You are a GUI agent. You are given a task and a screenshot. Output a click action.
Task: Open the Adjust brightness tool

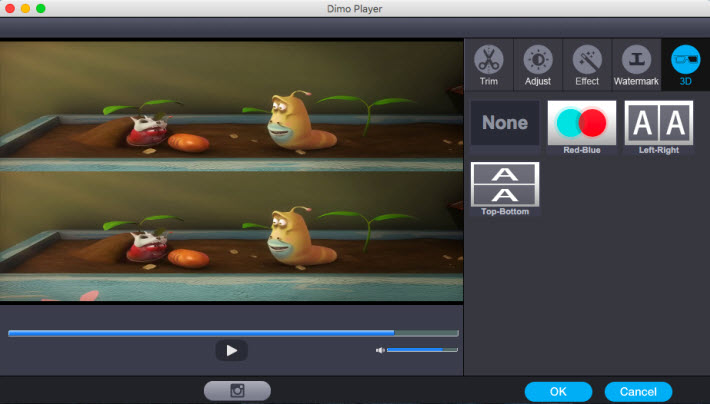pos(538,65)
